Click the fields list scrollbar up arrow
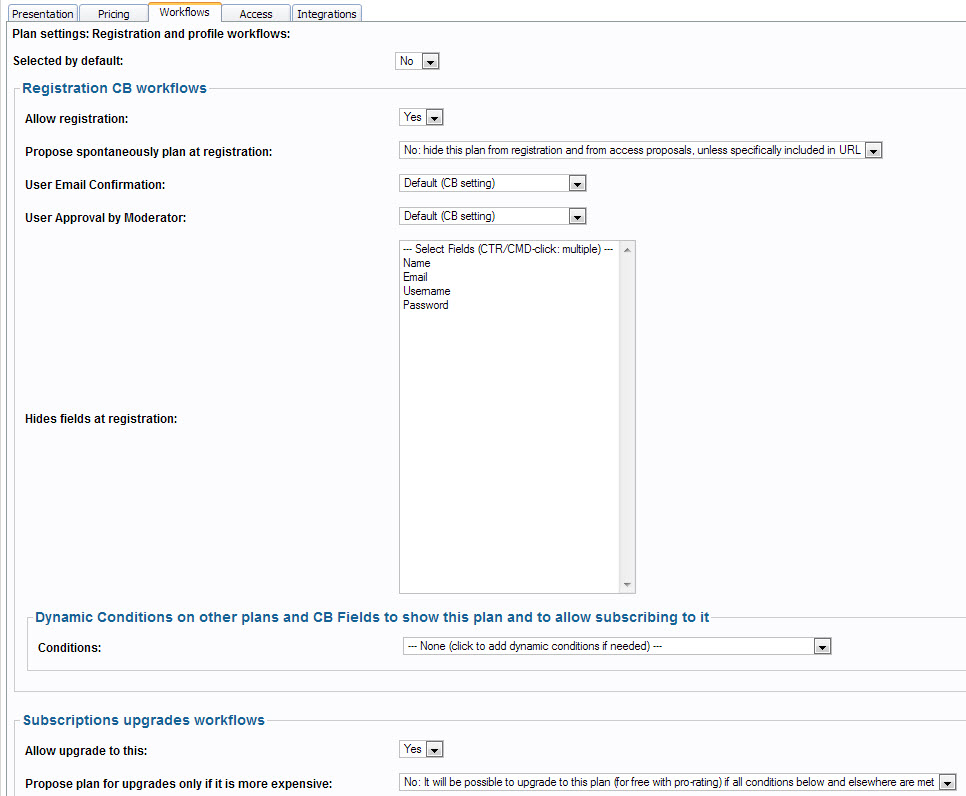The height and width of the screenshot is (796, 966). coord(627,249)
